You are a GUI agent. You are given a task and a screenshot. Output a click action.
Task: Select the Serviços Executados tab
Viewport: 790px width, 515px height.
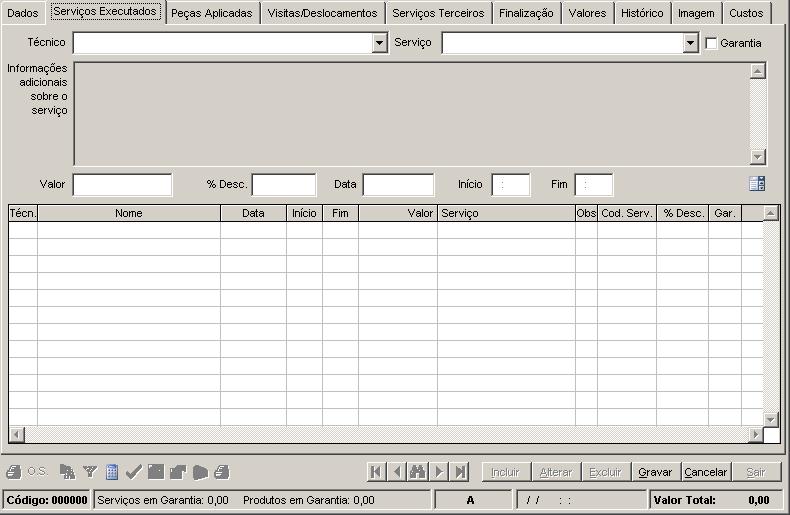[105, 12]
